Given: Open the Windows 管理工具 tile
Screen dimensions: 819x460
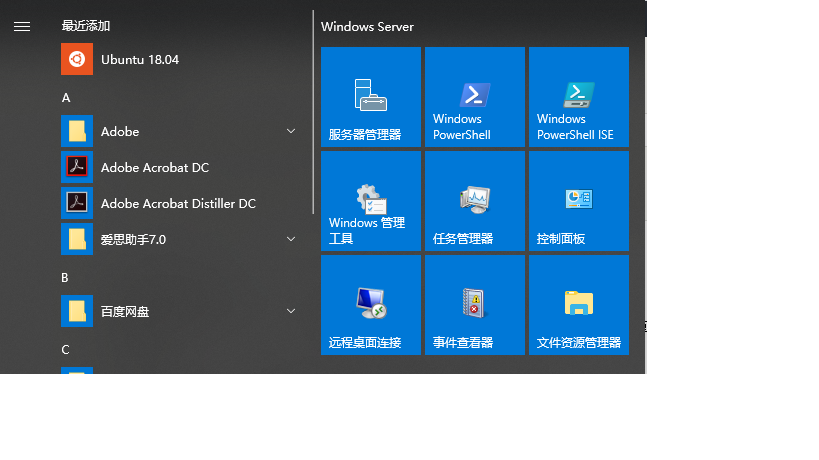Looking at the screenshot, I should pyautogui.click(x=370, y=201).
